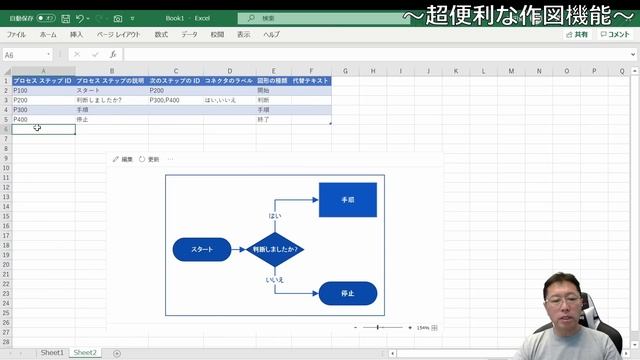Screen dimensions: 640x360
Task: Open the 校閲 ribbon tab
Action: [x=217, y=35]
